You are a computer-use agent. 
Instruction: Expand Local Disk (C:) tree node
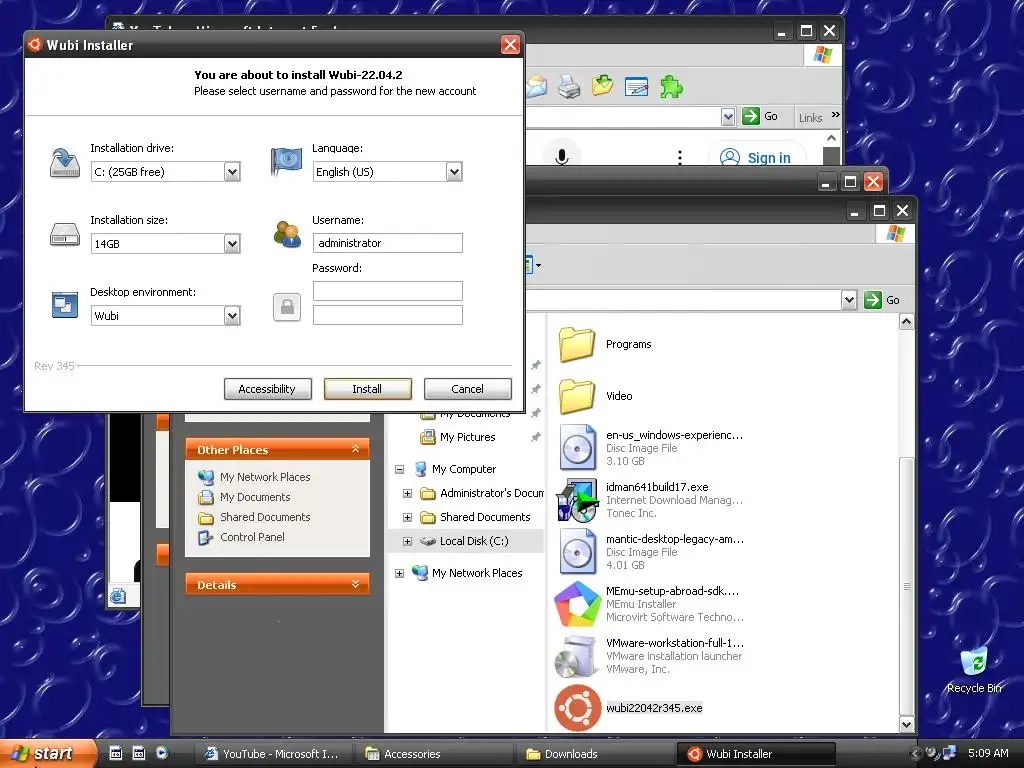click(408, 541)
